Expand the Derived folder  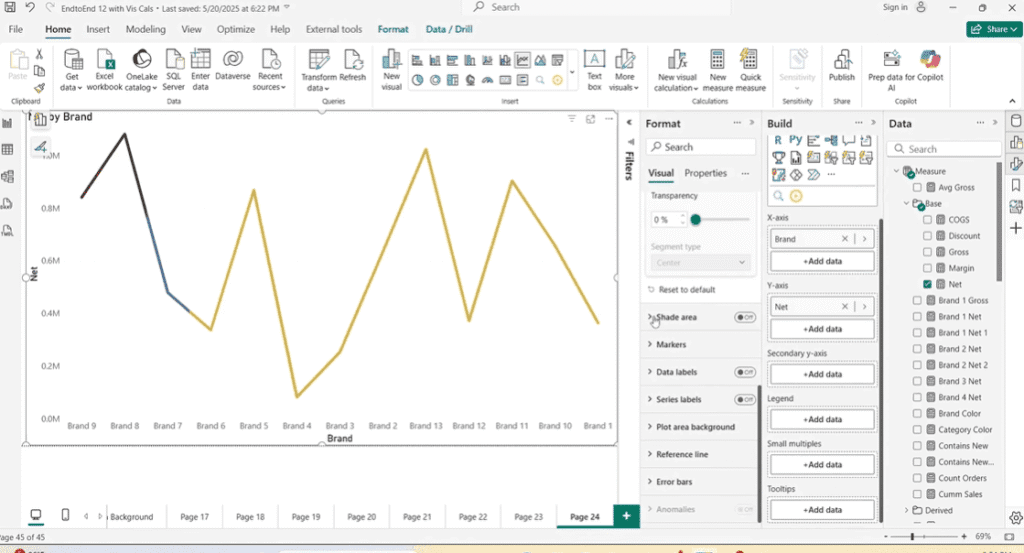(x=906, y=511)
